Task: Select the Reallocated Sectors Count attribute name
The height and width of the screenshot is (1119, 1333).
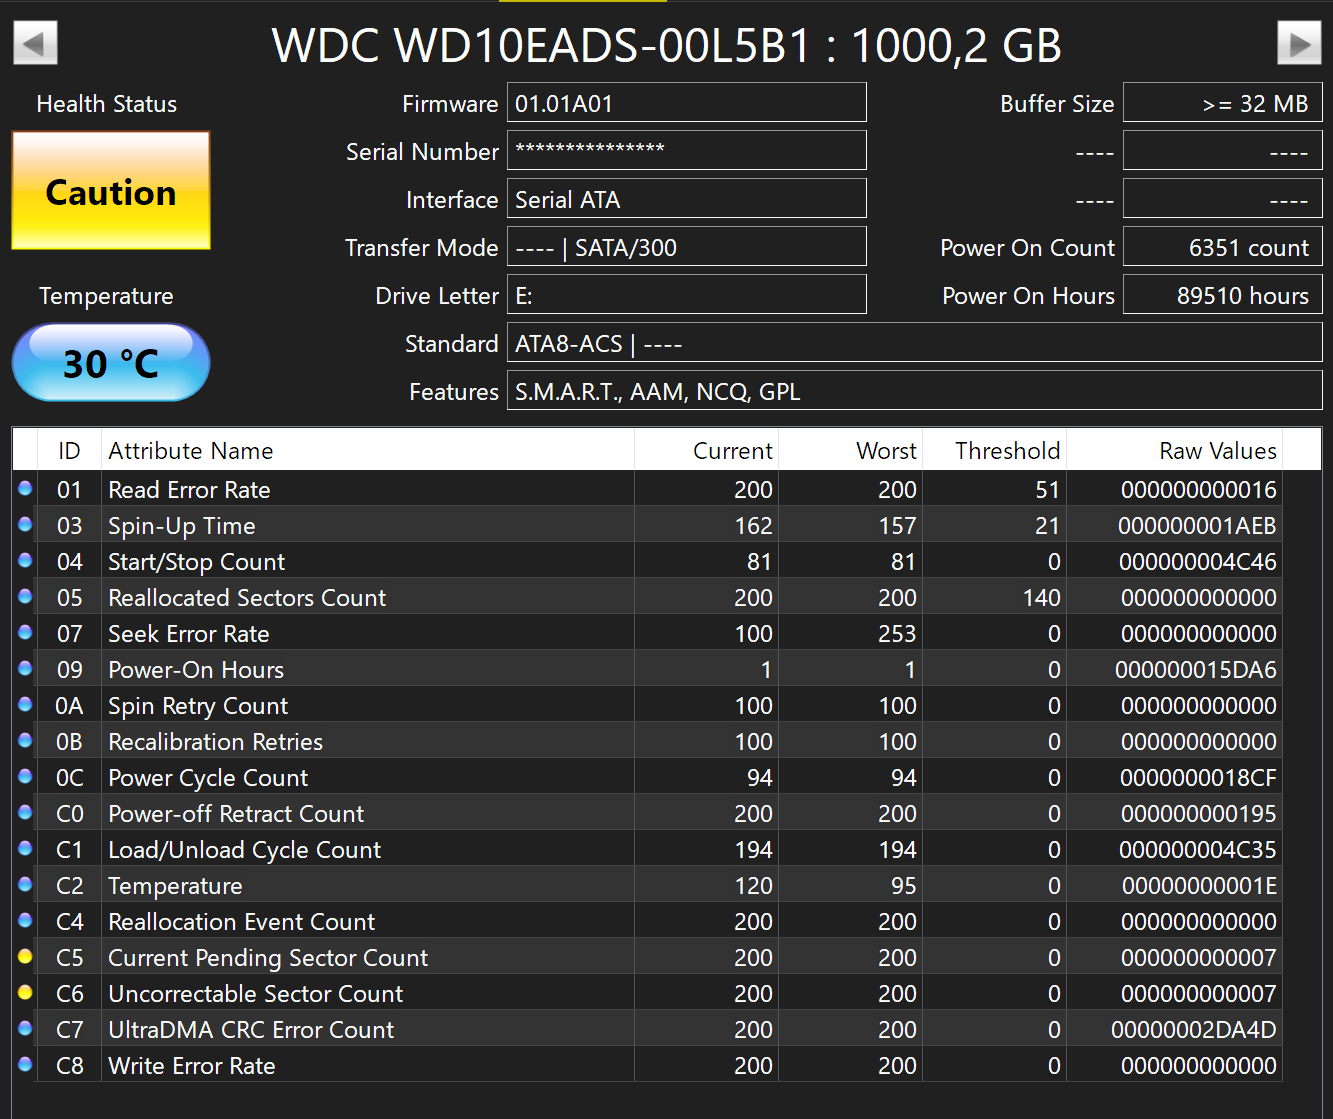Action: tap(247, 598)
